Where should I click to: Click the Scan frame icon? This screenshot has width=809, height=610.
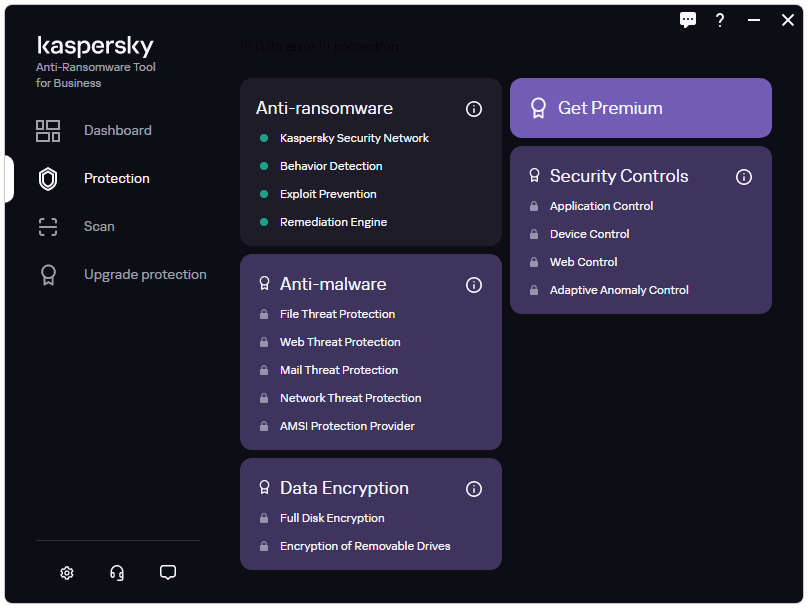(48, 227)
